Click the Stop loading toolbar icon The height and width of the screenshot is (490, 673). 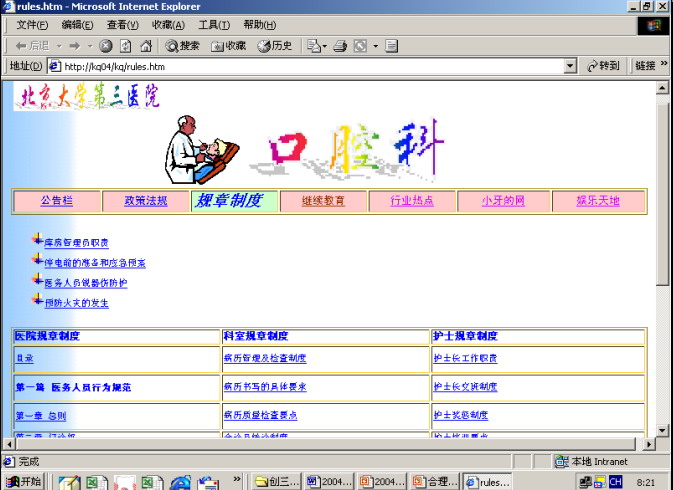point(106,46)
